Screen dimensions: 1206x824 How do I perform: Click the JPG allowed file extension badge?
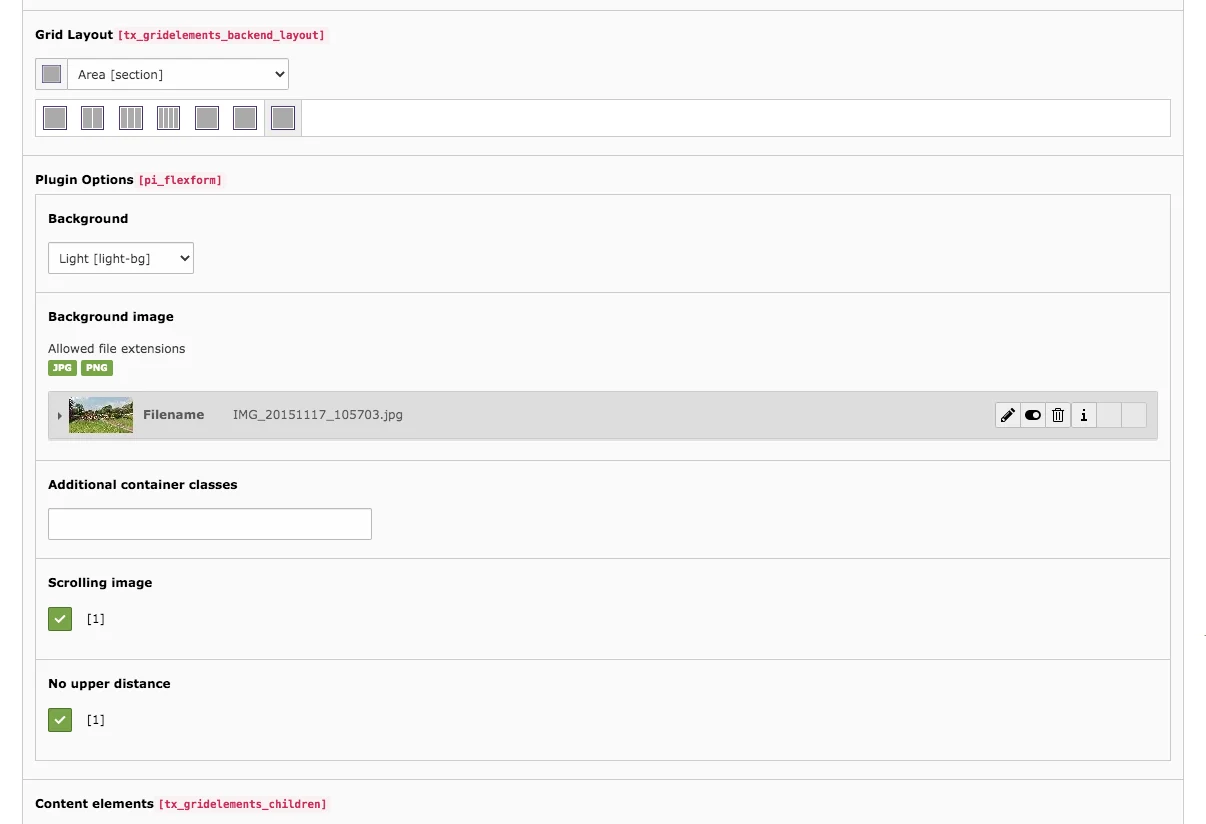pyautogui.click(x=62, y=367)
